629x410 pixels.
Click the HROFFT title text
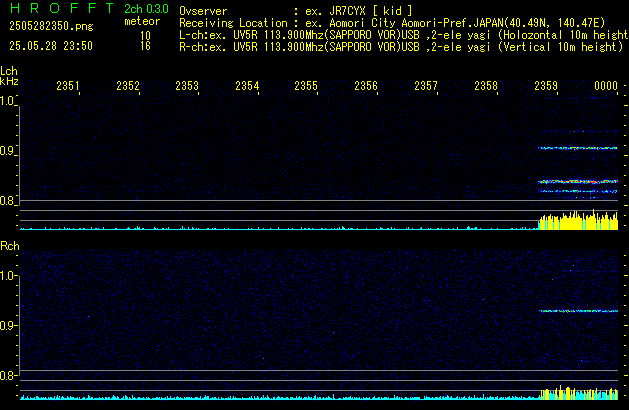coord(62,8)
